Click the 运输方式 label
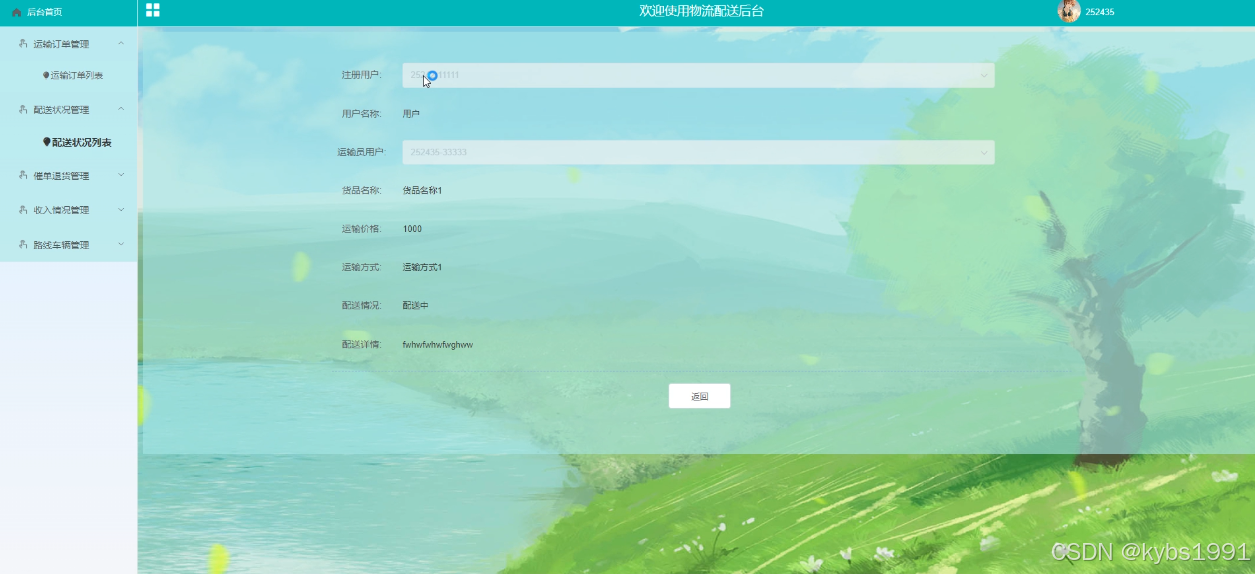The width and height of the screenshot is (1255, 574). 362,267
